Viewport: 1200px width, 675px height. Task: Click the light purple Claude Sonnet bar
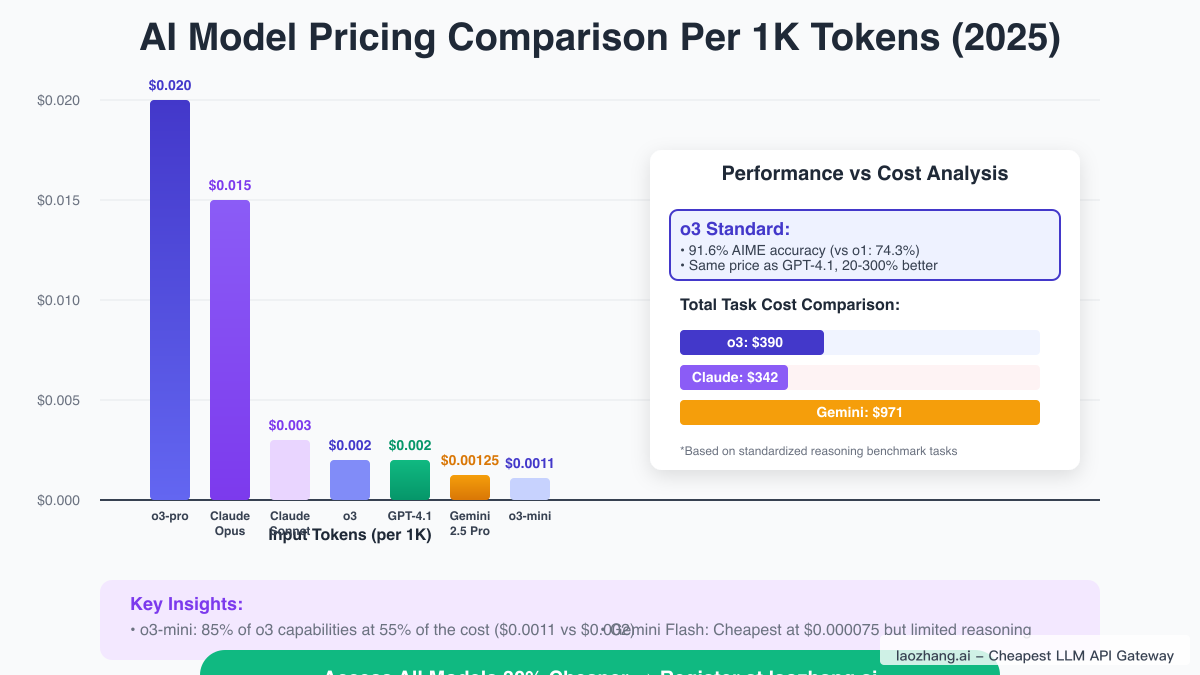point(290,470)
